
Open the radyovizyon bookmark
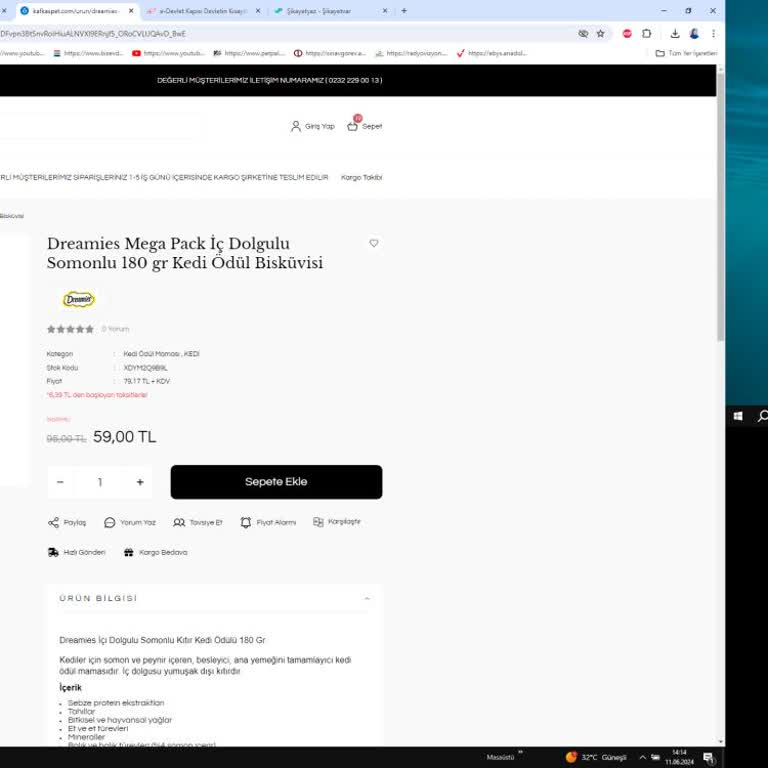pos(411,53)
